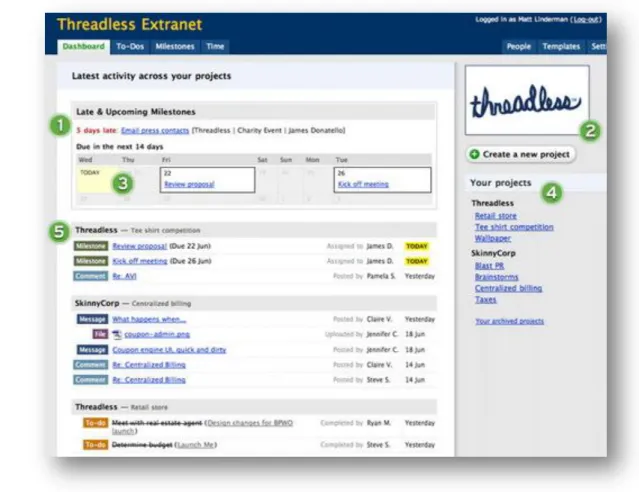This screenshot has height=492, width=639.
Task: Open Centralized billing in Your projects
Action: point(508,288)
